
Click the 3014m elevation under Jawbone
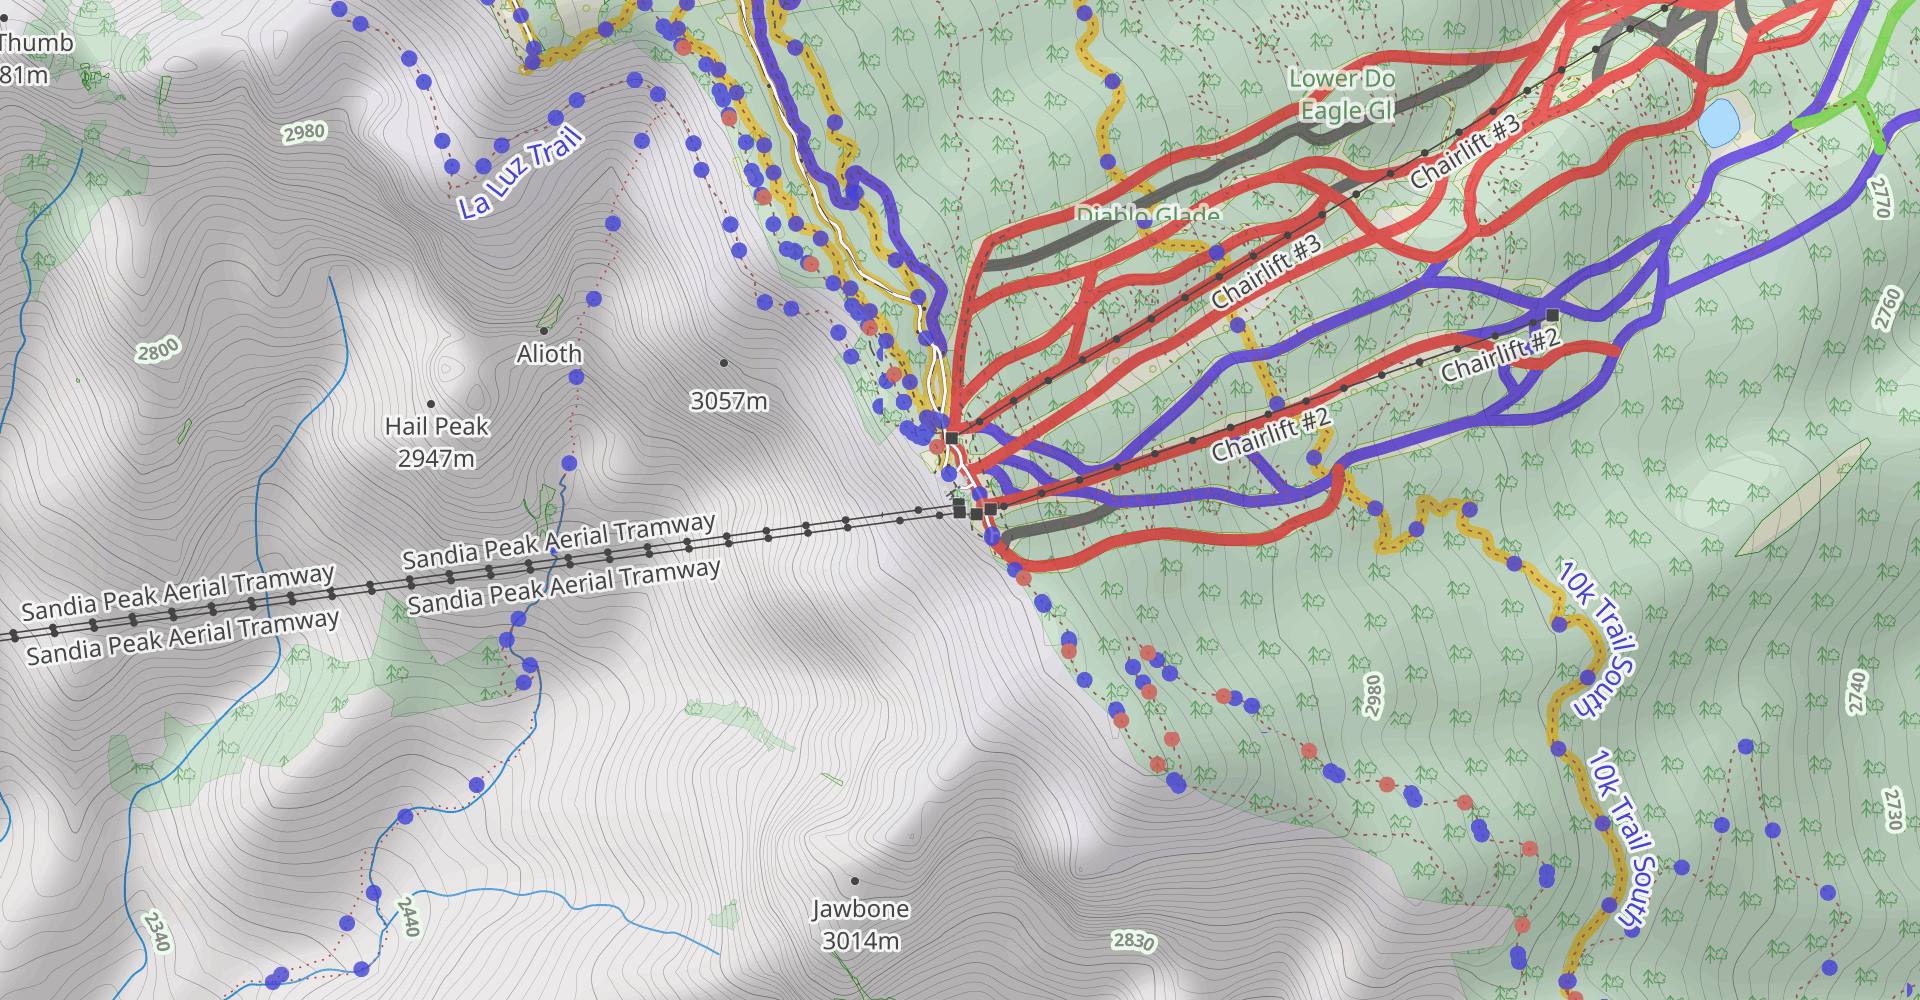pos(860,941)
